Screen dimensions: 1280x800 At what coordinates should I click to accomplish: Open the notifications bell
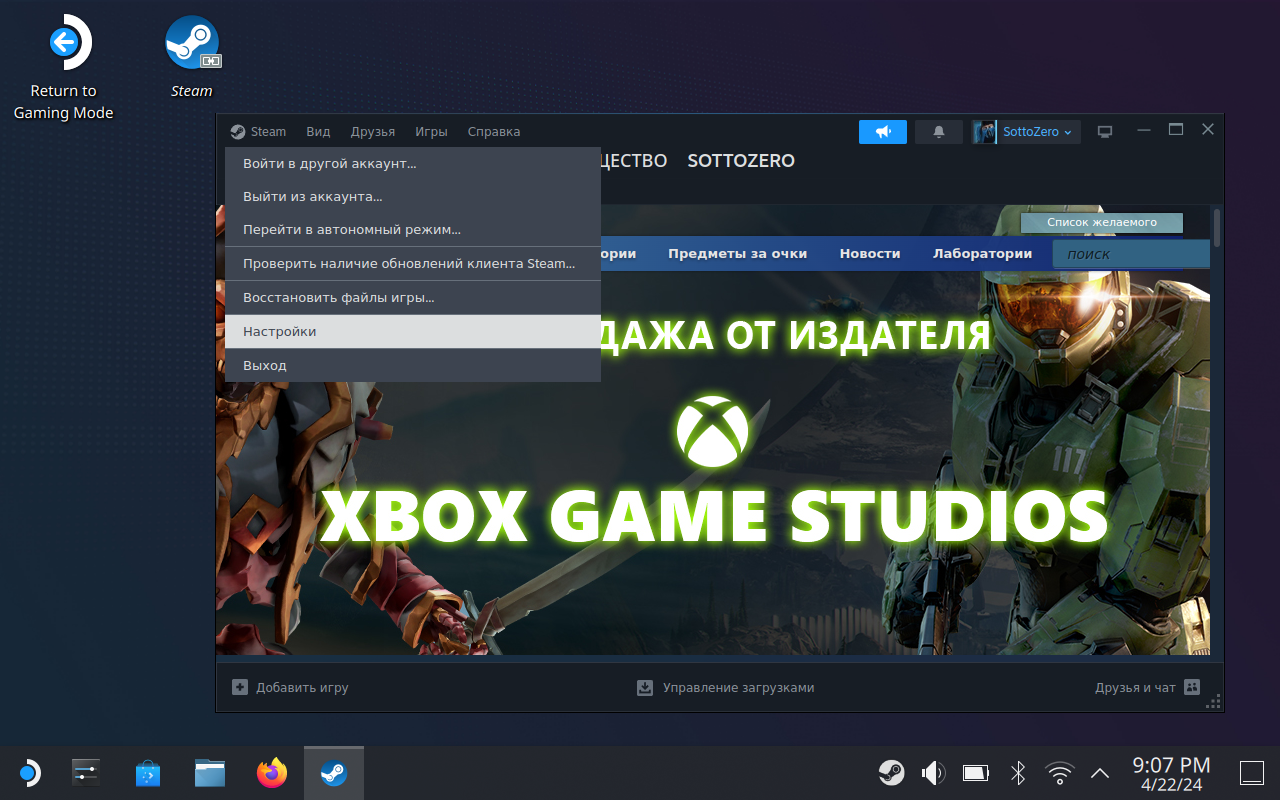point(939,132)
